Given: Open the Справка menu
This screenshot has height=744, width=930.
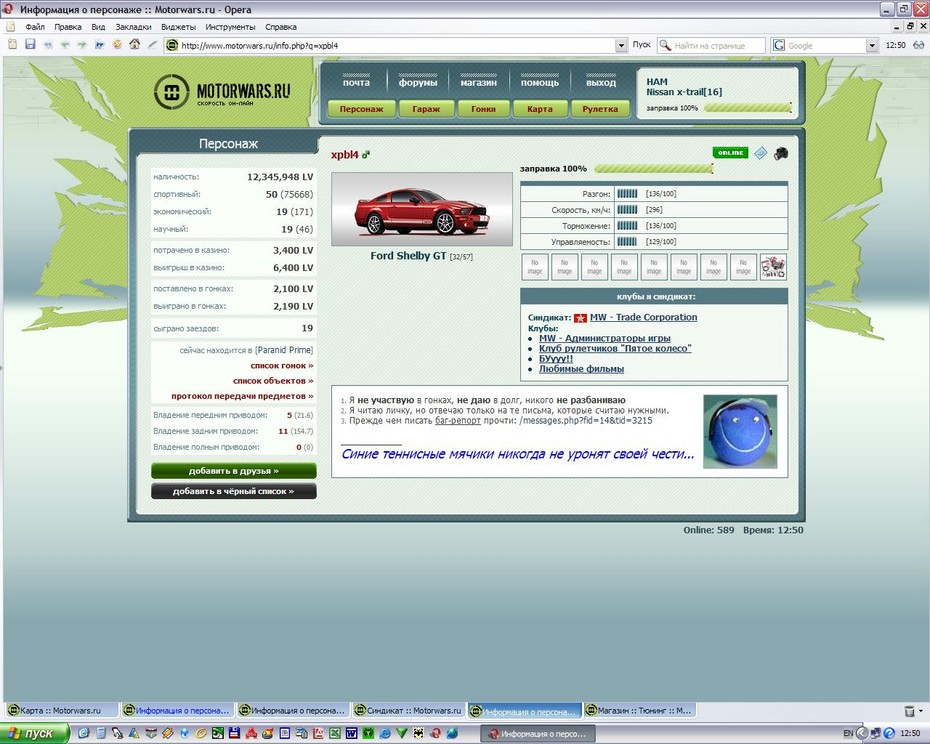Looking at the screenshot, I should click(281, 27).
